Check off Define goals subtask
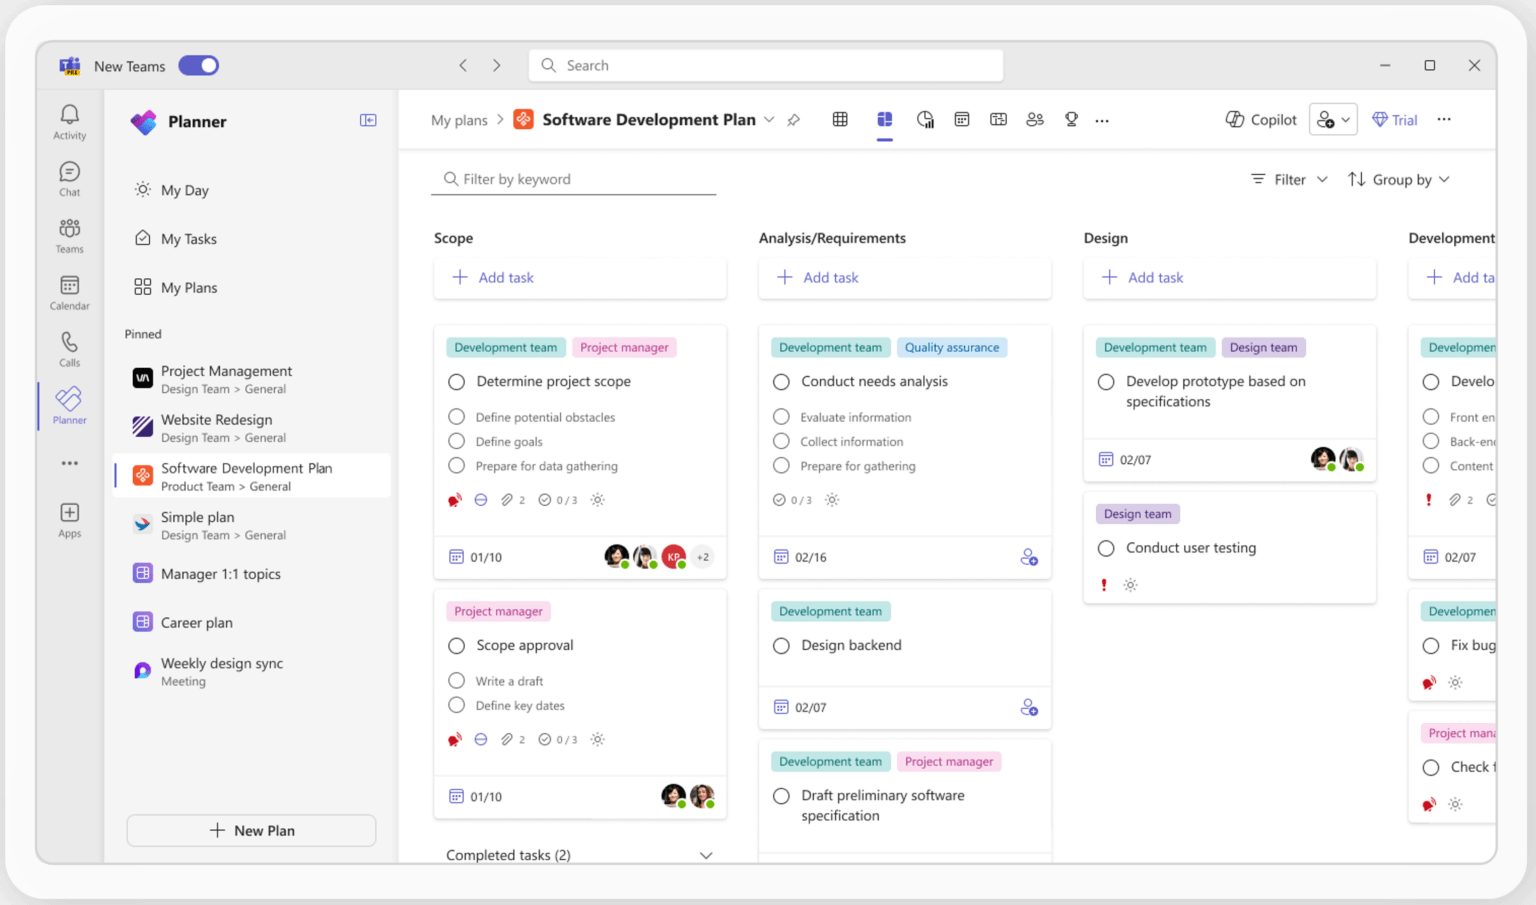1536x905 pixels. [457, 441]
